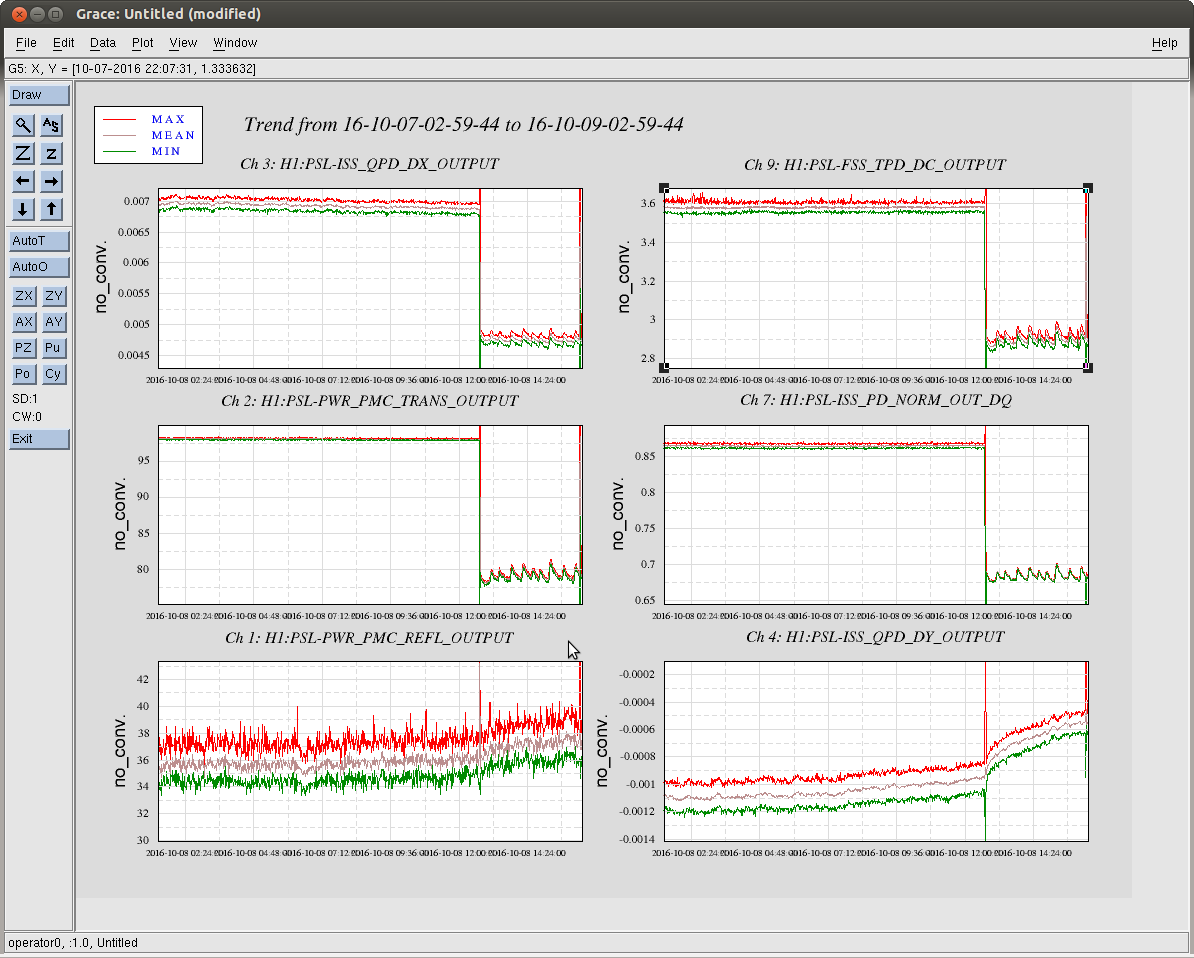
Task: Click the ZX zoom-along-X button
Action: pos(24,296)
